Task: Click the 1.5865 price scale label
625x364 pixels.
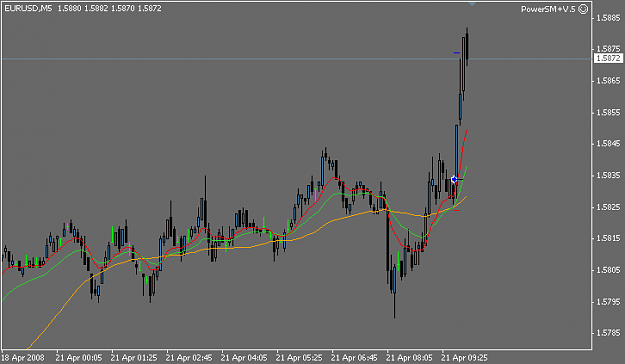Action: pyautogui.click(x=608, y=81)
